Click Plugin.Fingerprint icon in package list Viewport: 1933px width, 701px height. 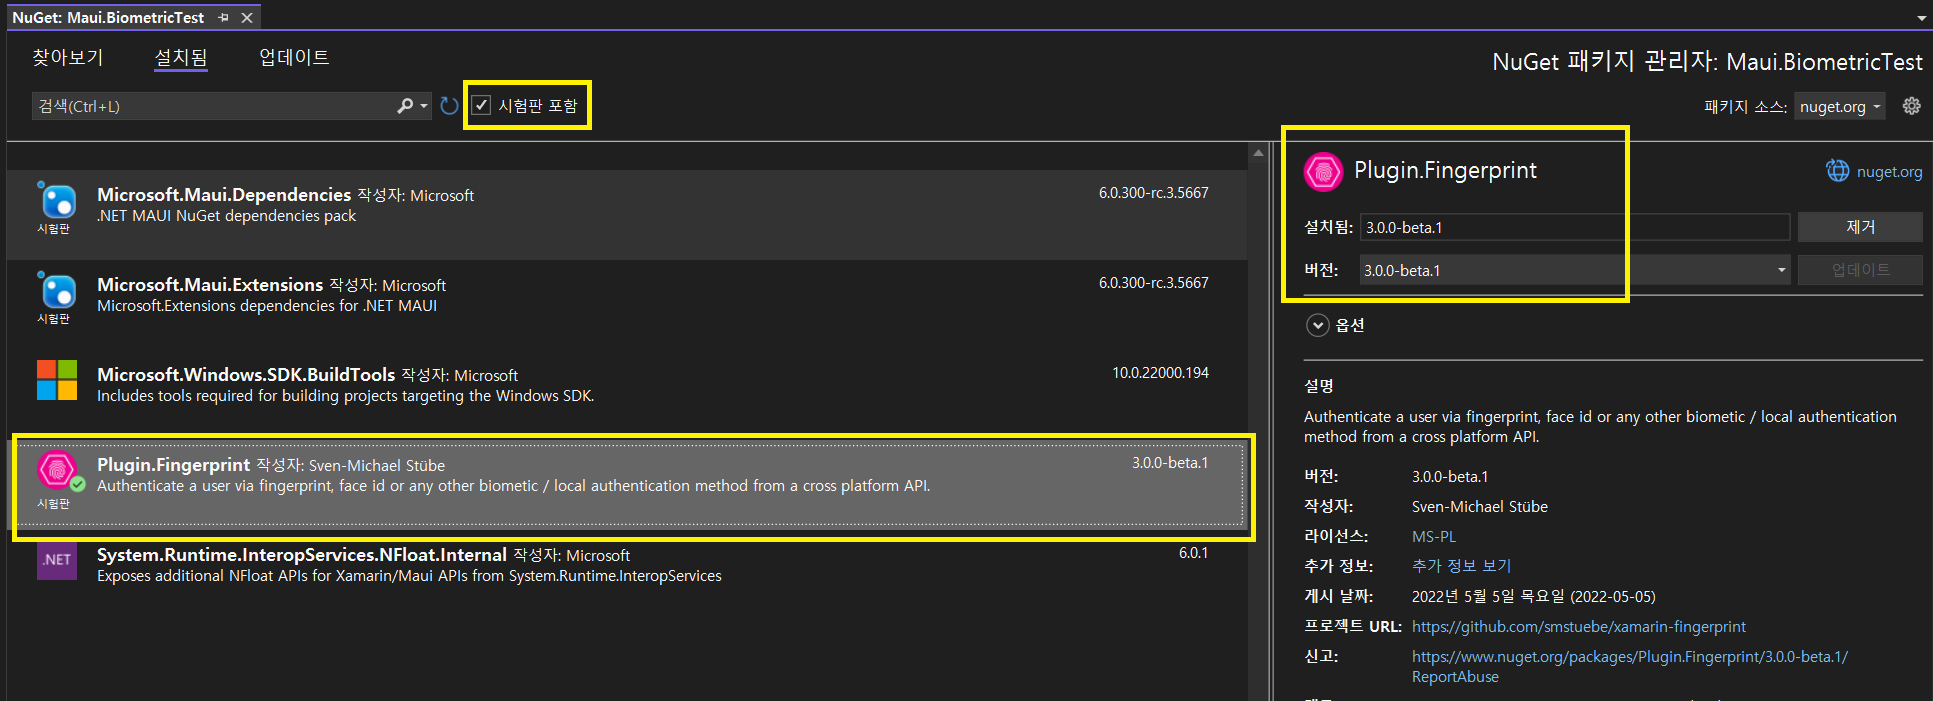point(57,470)
